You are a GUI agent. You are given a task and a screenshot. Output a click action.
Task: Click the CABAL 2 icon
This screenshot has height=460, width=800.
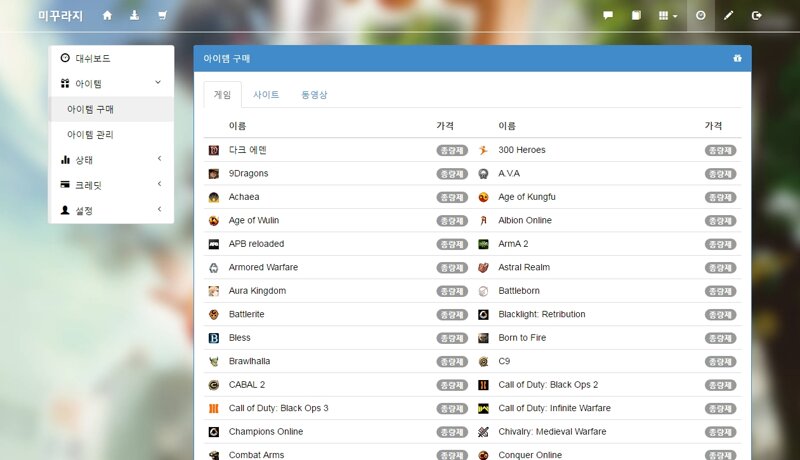(x=214, y=385)
